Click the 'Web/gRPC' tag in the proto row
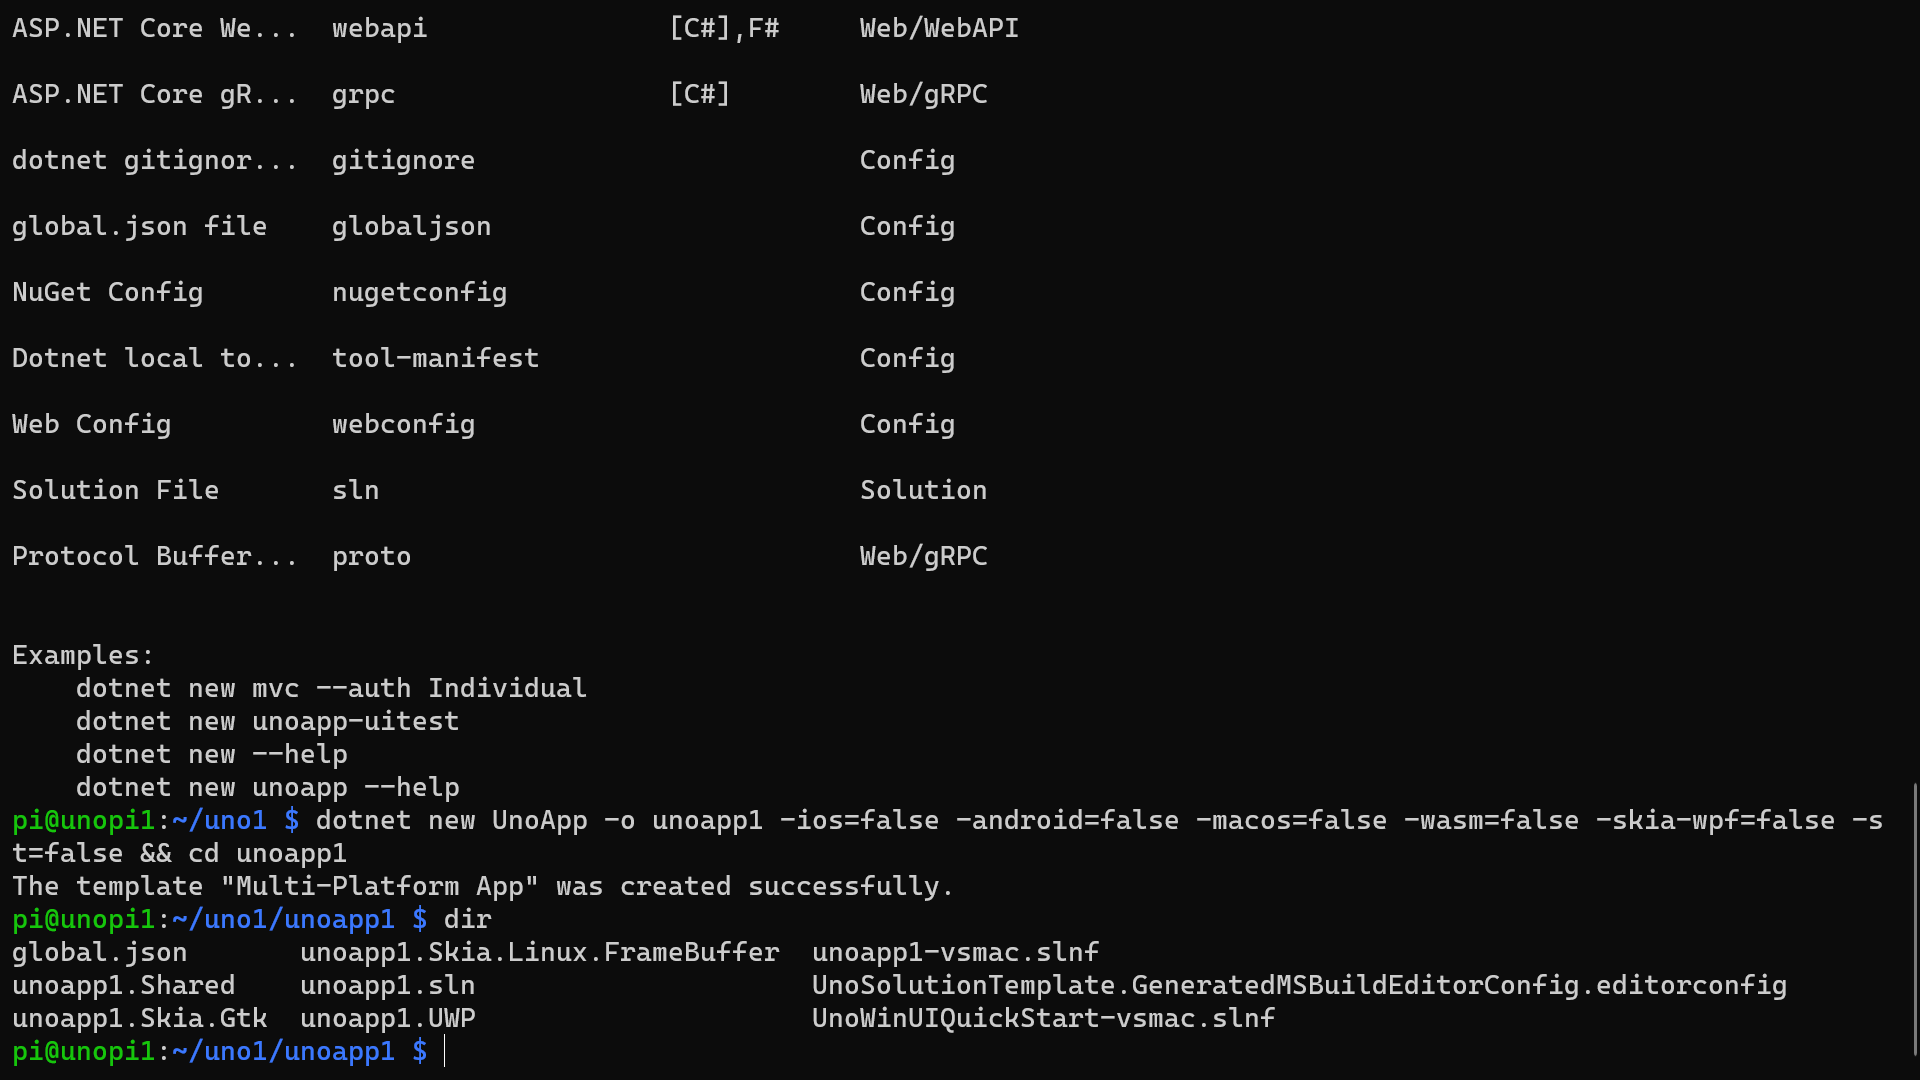This screenshot has height=1080, width=1920. click(923, 556)
